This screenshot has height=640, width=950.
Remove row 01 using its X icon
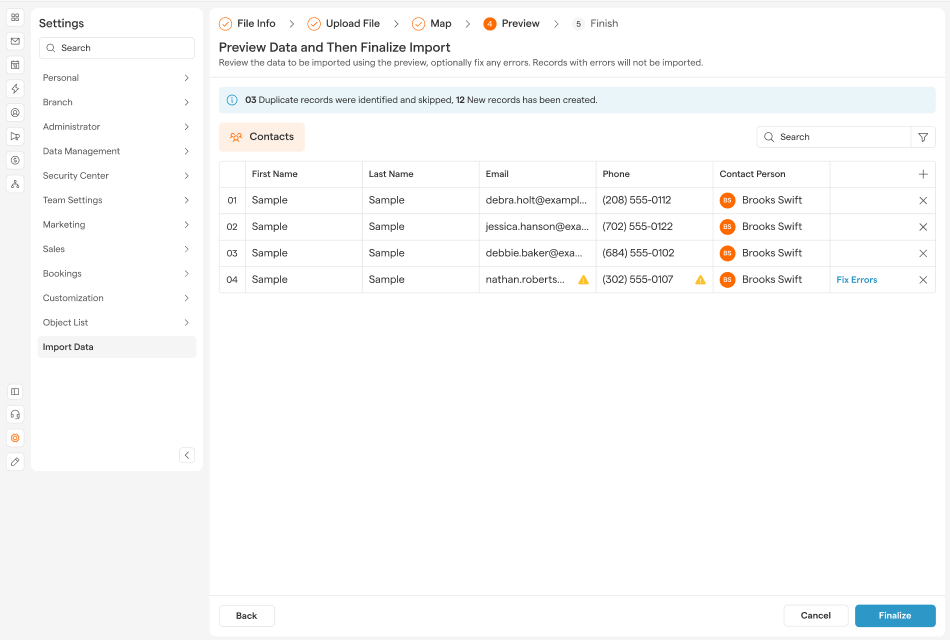pyautogui.click(x=923, y=200)
